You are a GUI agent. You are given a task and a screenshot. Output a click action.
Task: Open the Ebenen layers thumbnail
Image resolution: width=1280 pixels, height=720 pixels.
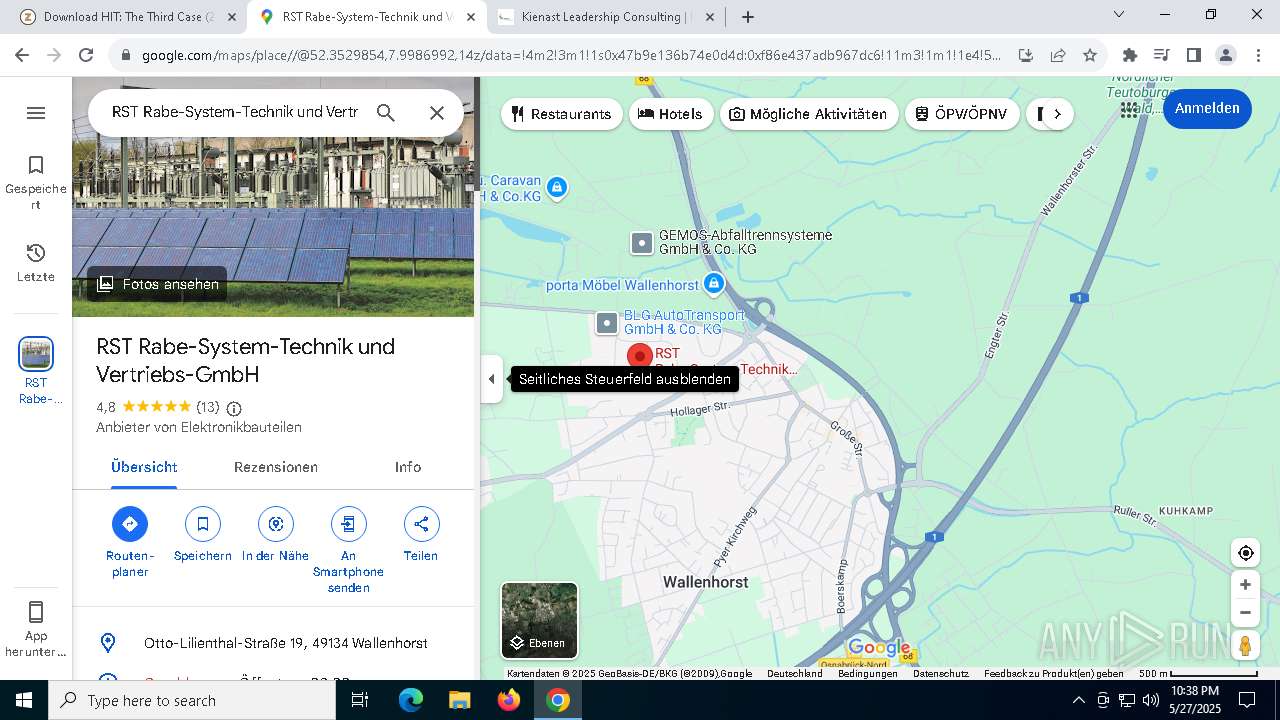click(539, 620)
